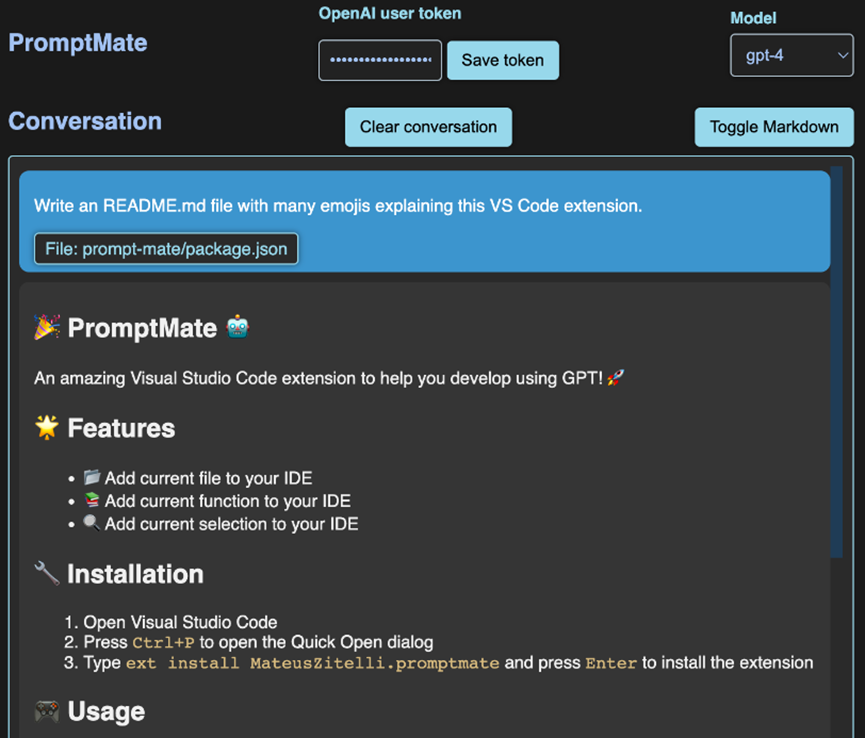Click the folder emoji in first feature bullet

[92, 477]
